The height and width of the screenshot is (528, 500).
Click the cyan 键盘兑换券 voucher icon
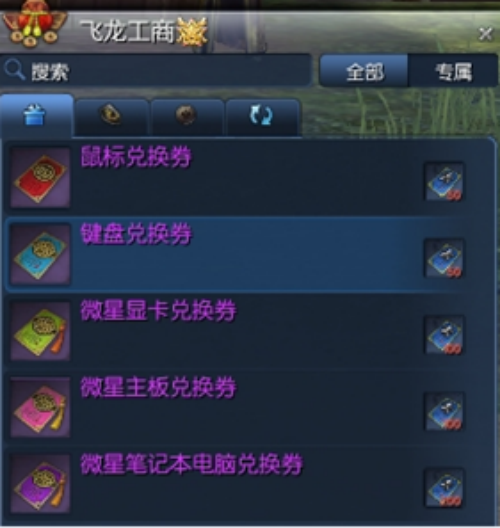[40, 255]
